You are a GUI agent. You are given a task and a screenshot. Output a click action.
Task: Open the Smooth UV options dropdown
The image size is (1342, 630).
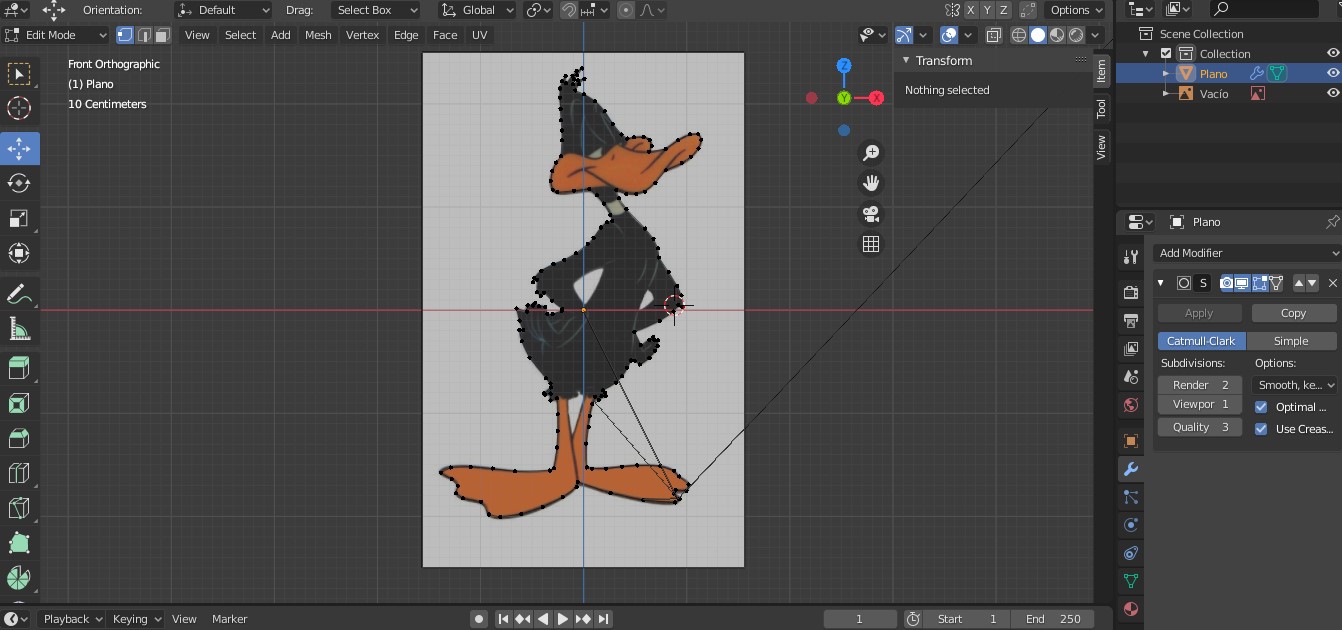1296,385
